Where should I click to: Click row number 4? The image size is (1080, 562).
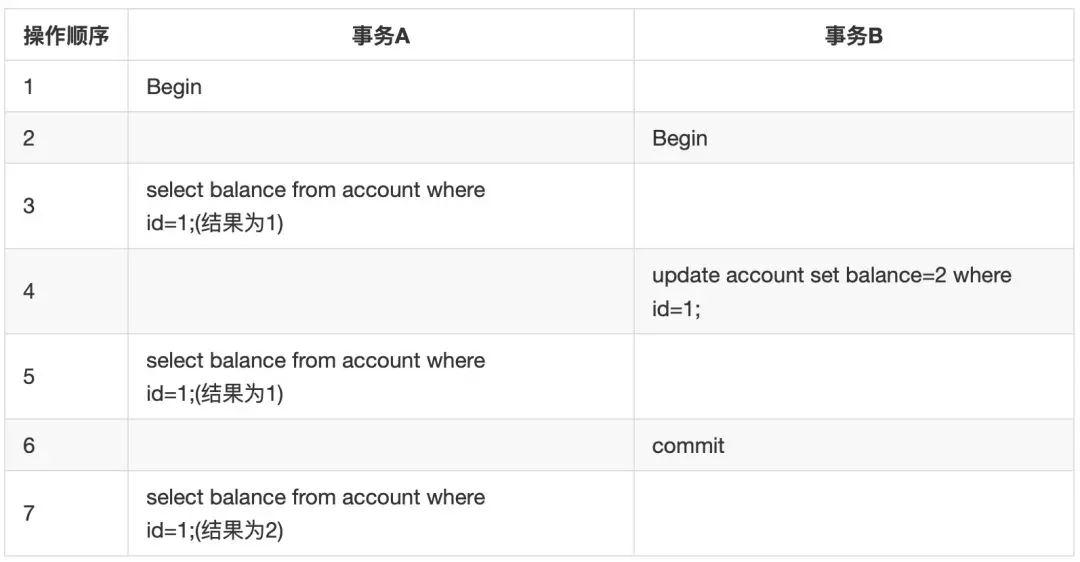28,291
